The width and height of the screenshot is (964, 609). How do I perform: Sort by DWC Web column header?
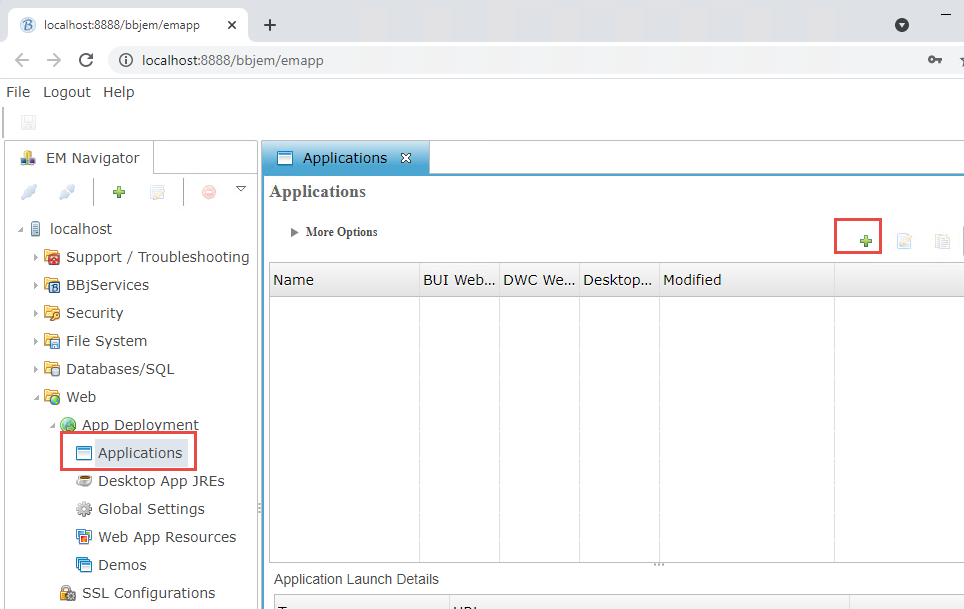pyautogui.click(x=539, y=280)
